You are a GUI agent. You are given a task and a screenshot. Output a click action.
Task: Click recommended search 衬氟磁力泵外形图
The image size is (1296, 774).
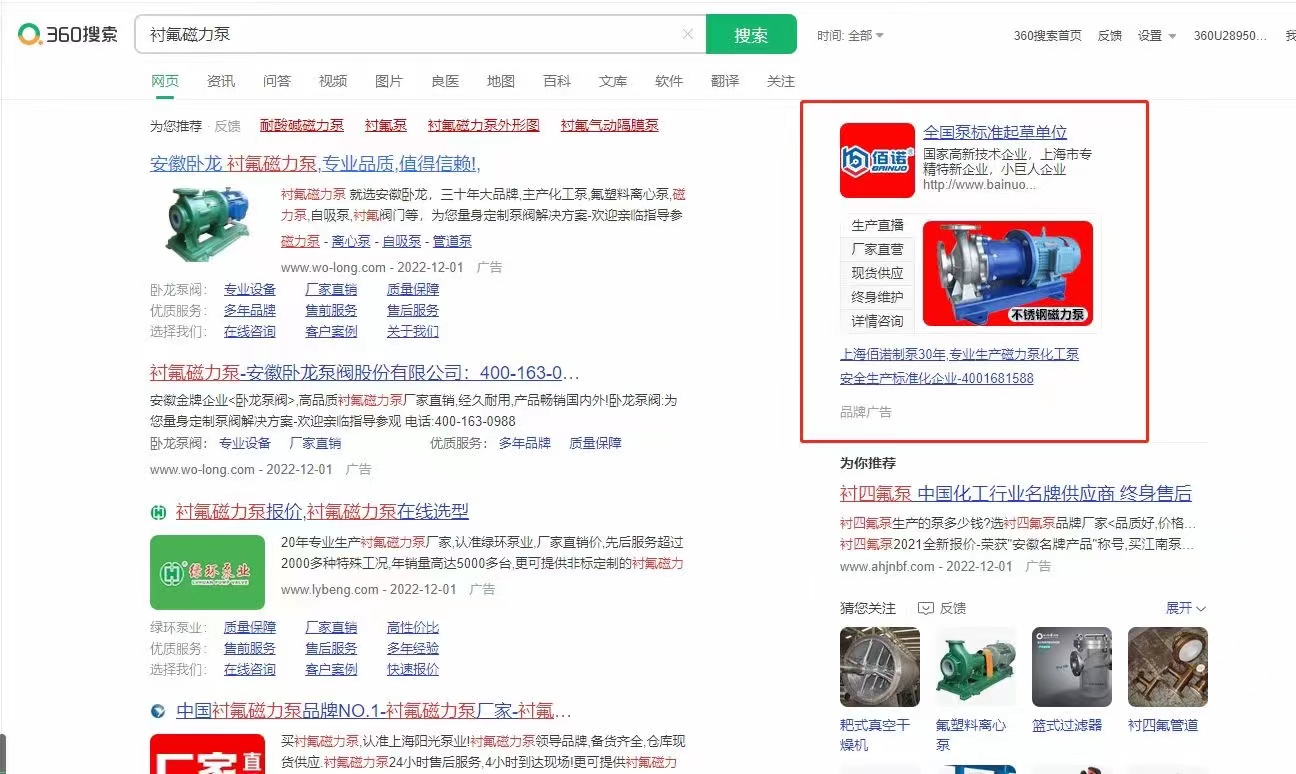483,125
